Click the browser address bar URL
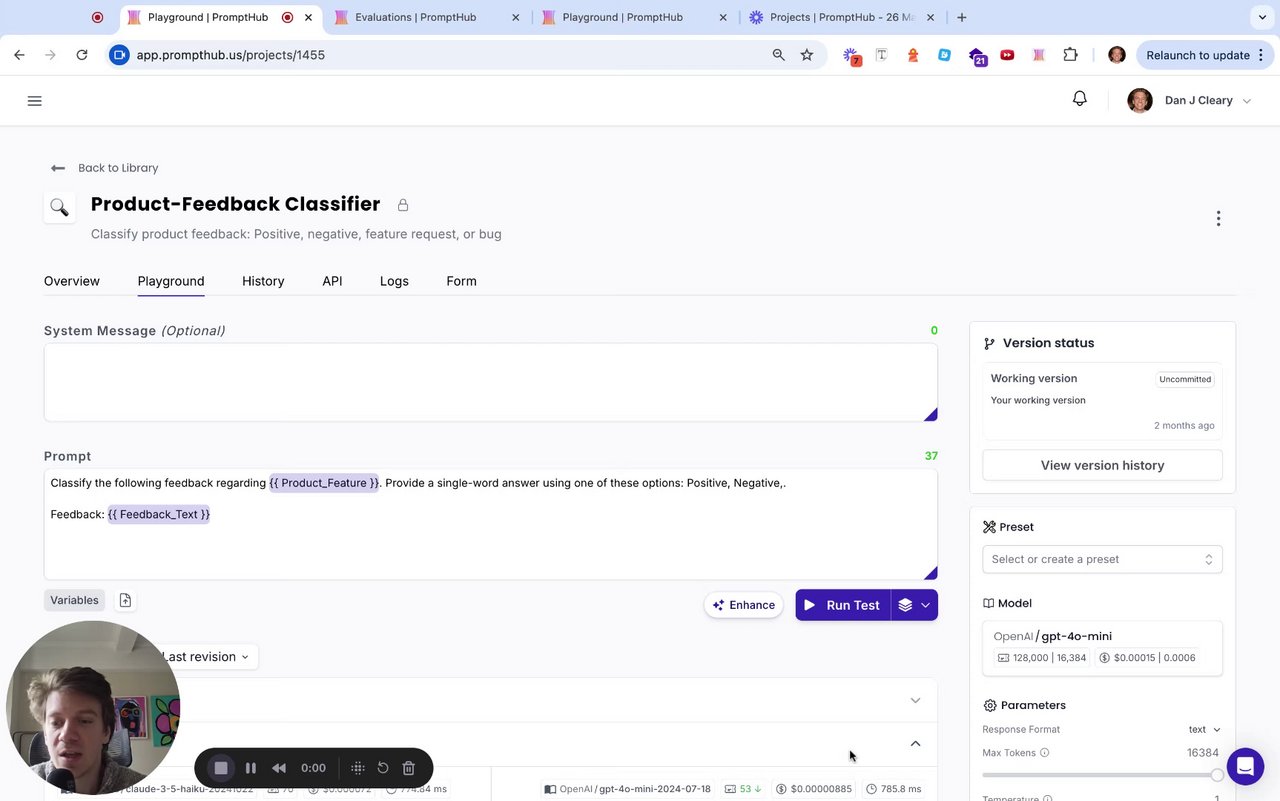The width and height of the screenshot is (1280, 801). coord(231,55)
